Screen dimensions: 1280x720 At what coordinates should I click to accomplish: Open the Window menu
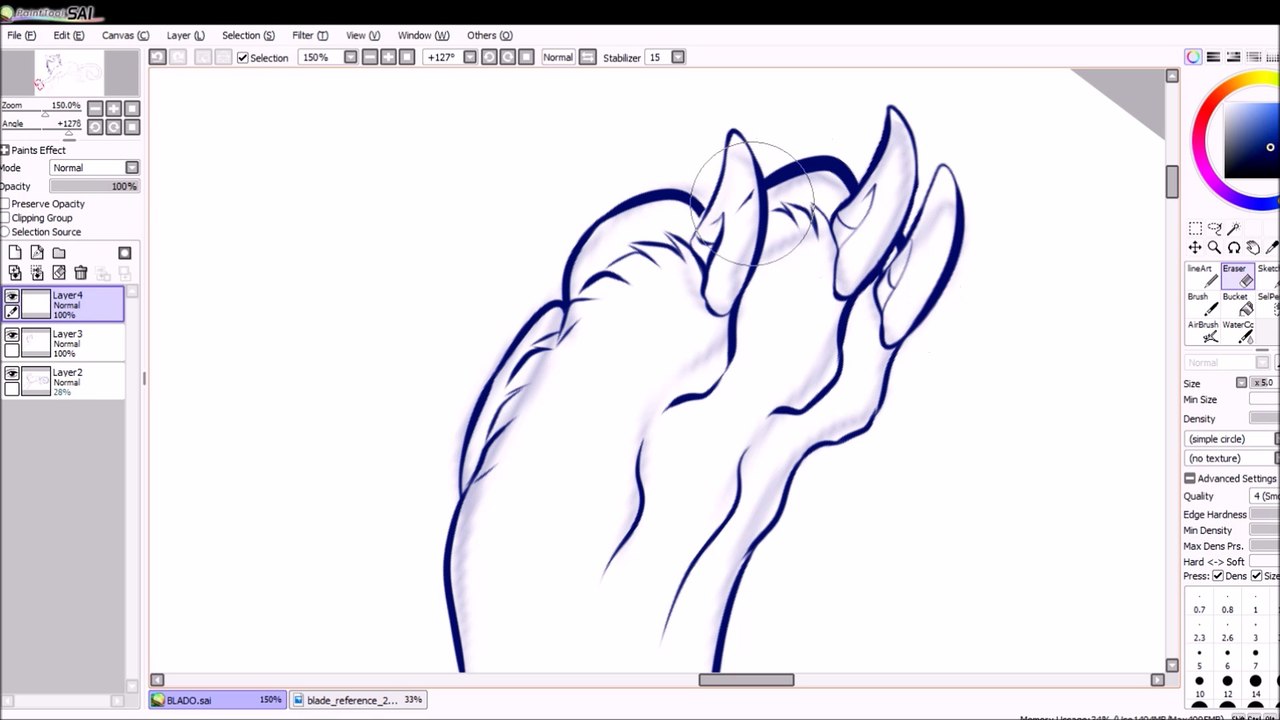point(423,35)
